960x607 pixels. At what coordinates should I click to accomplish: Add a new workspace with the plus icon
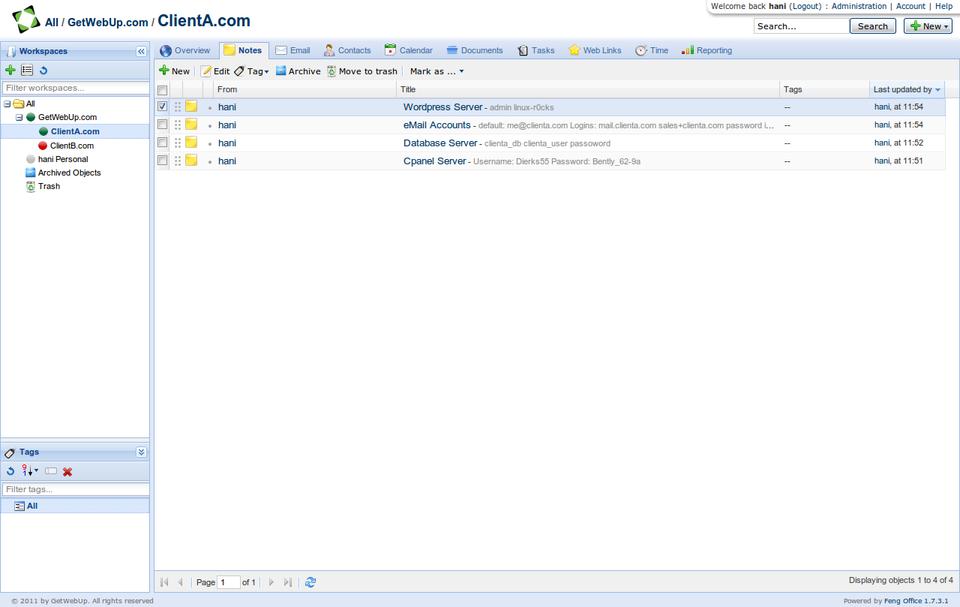pos(10,70)
